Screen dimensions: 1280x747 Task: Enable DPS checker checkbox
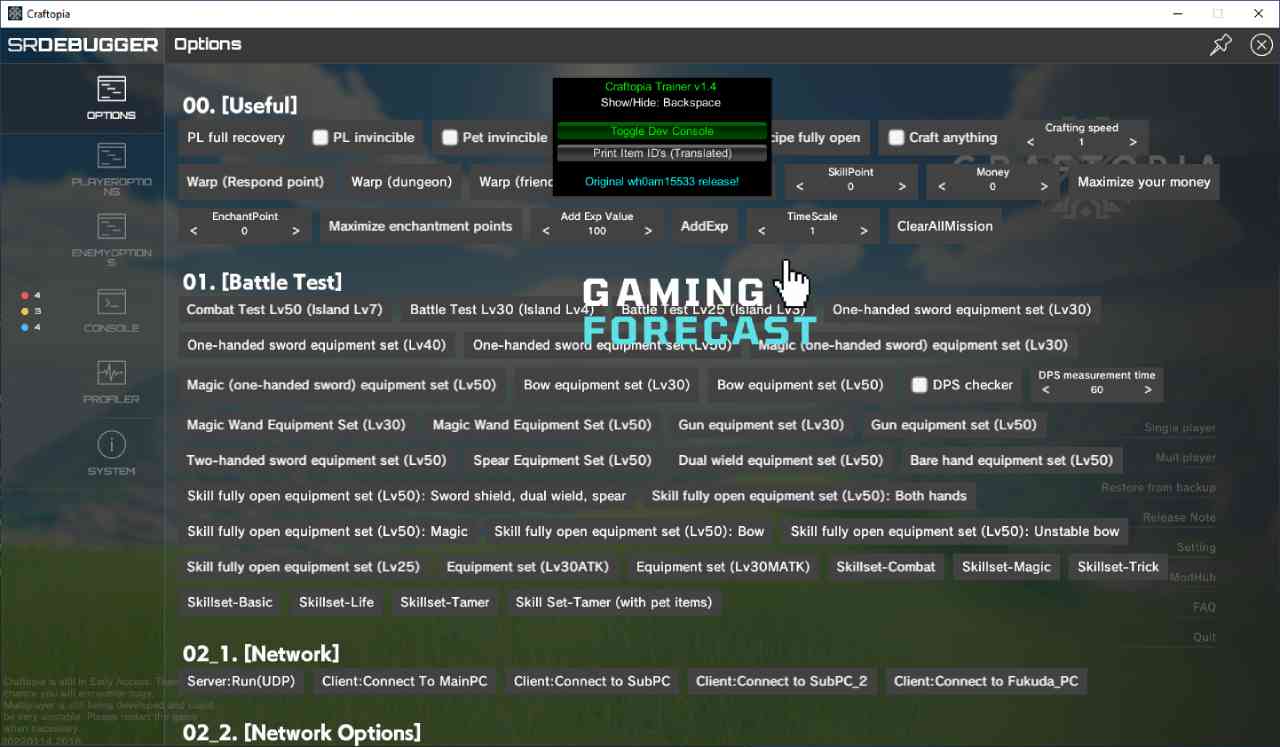919,385
